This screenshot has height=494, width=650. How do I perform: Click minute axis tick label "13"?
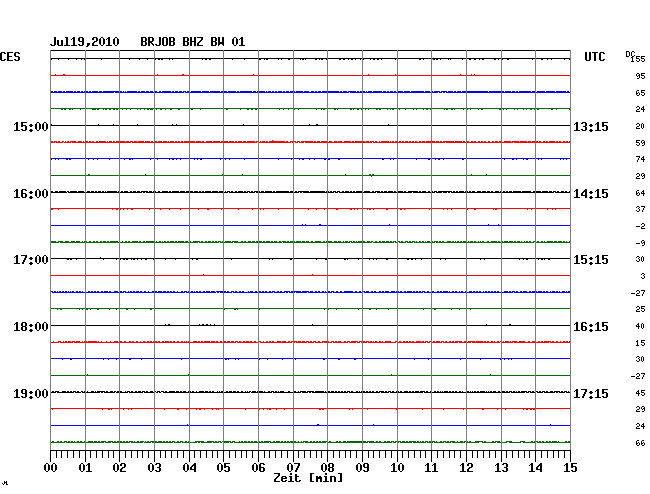click(501, 467)
